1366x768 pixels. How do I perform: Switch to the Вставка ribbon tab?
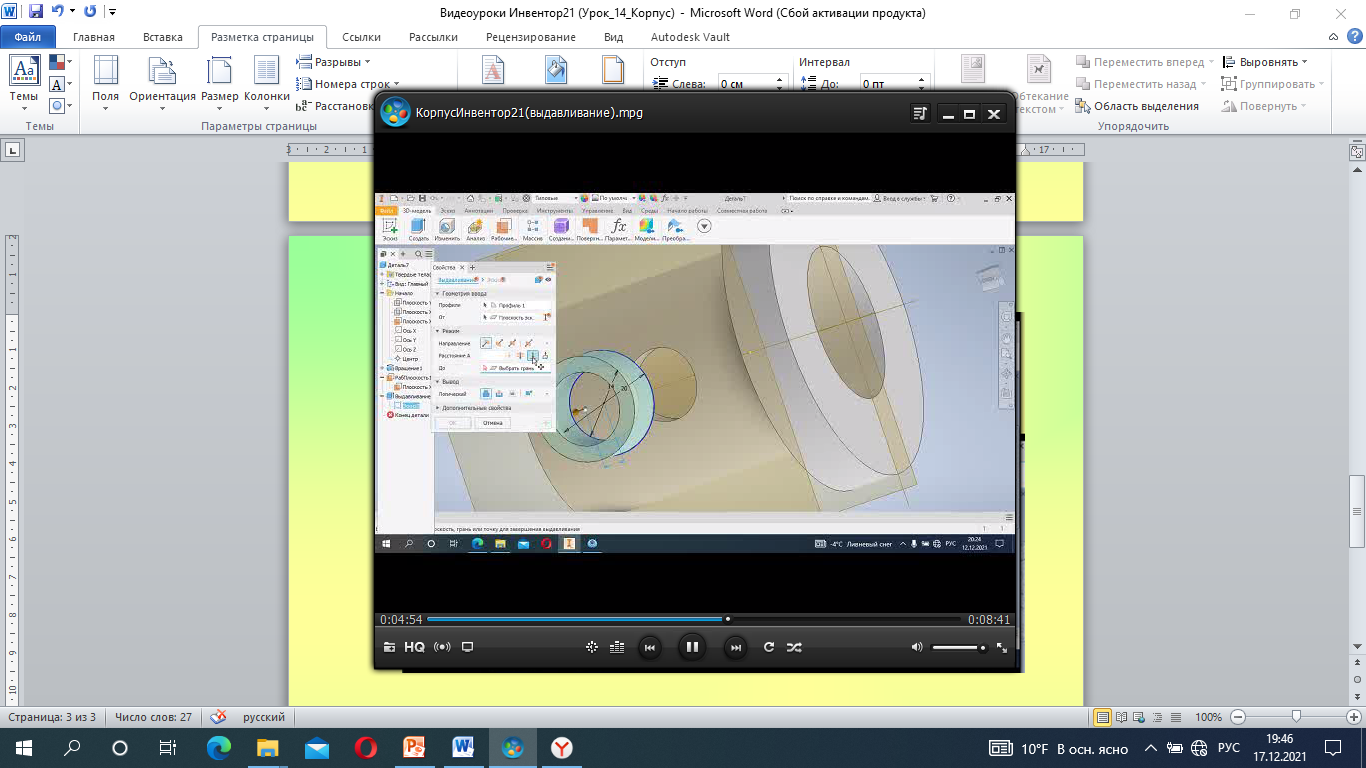click(163, 37)
